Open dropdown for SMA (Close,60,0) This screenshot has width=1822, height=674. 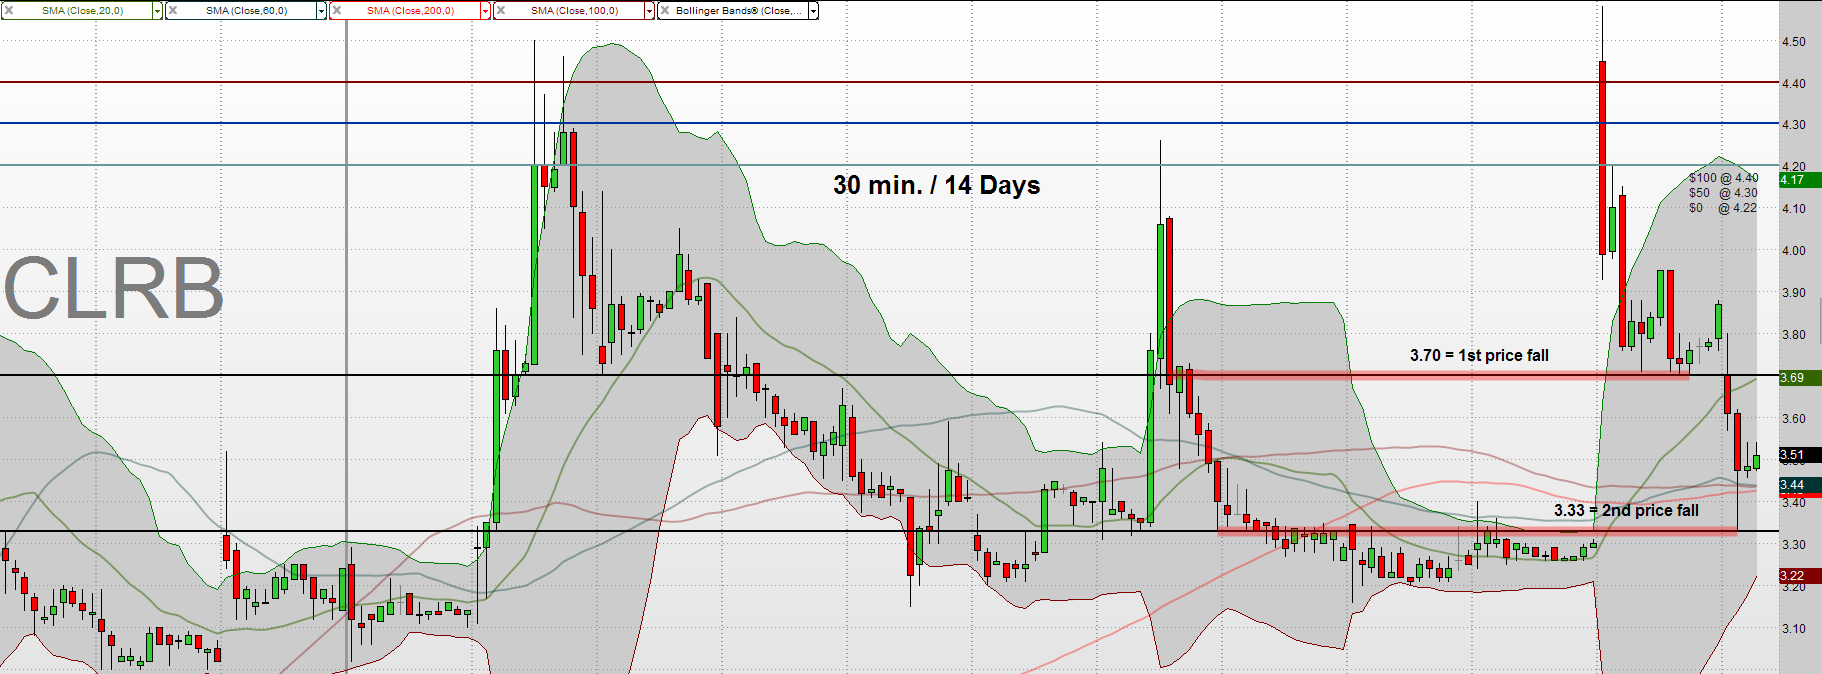tap(321, 11)
